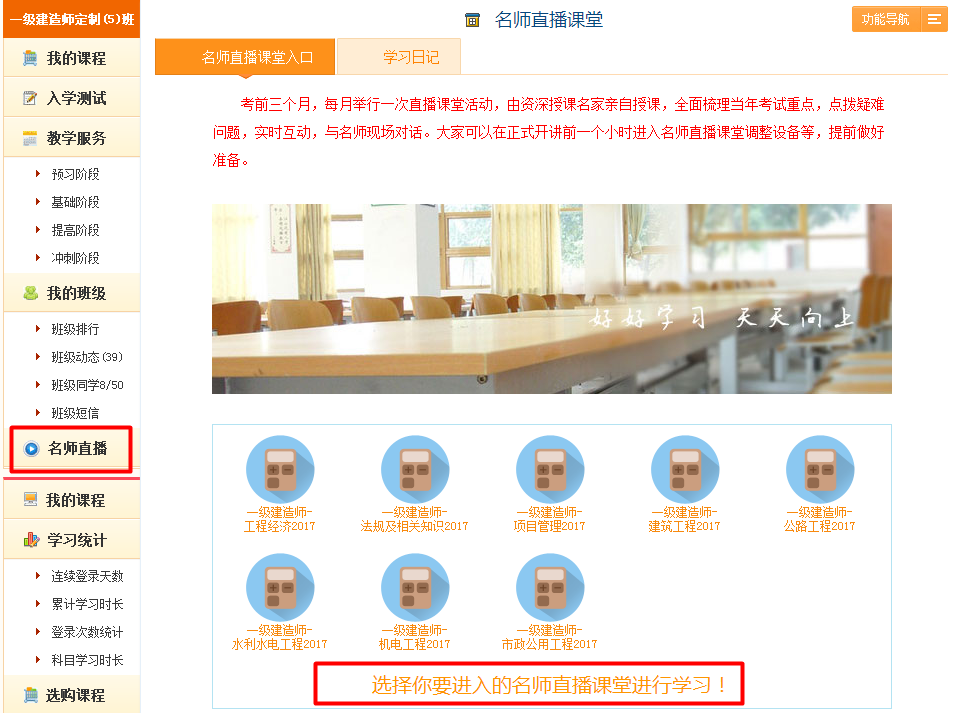Open the 建筑工程2017 classroom icon
This screenshot has width=958, height=713.
[x=684, y=468]
